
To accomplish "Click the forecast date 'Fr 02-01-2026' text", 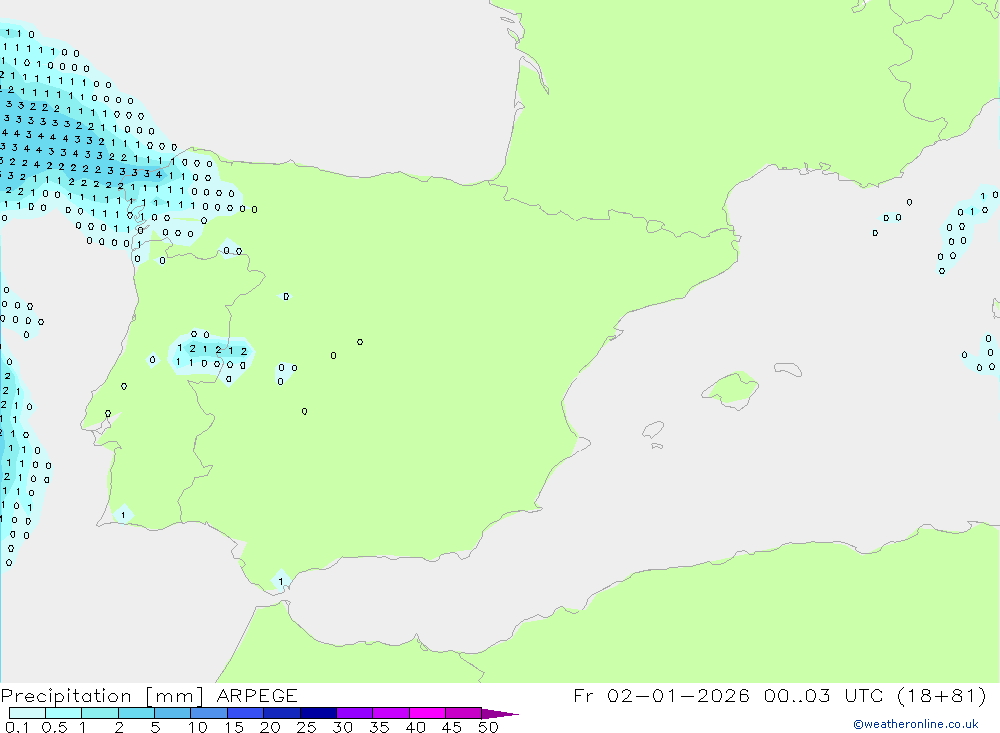I will (x=662, y=696).
